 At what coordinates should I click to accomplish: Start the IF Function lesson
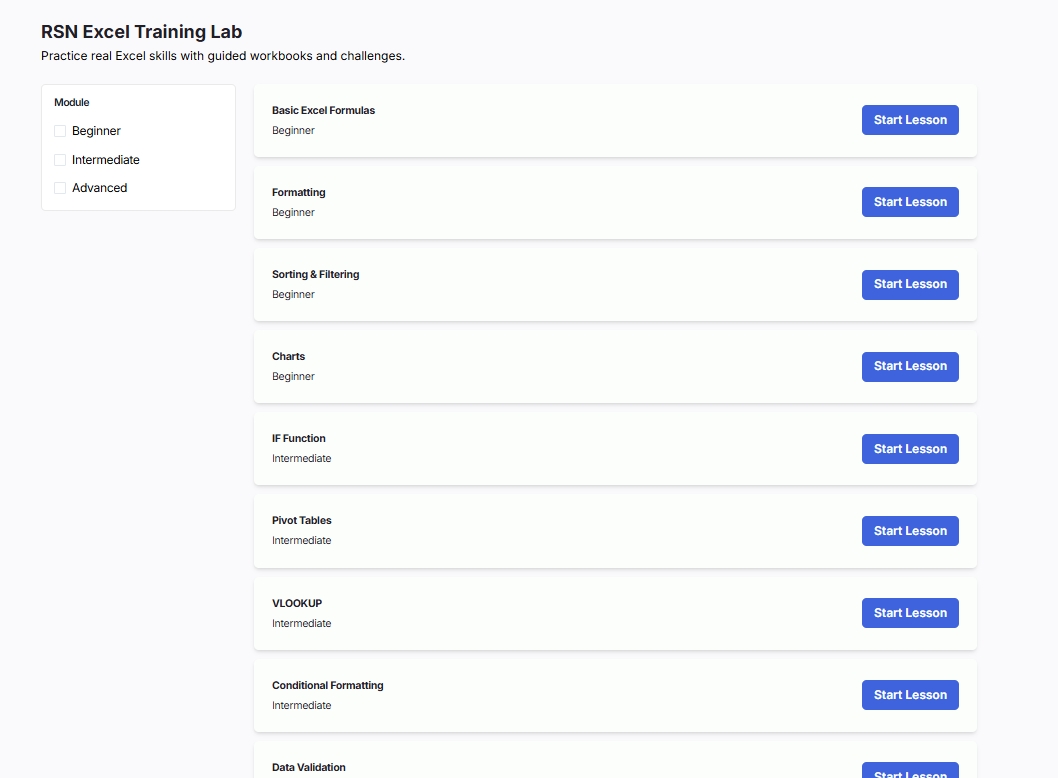(910, 449)
